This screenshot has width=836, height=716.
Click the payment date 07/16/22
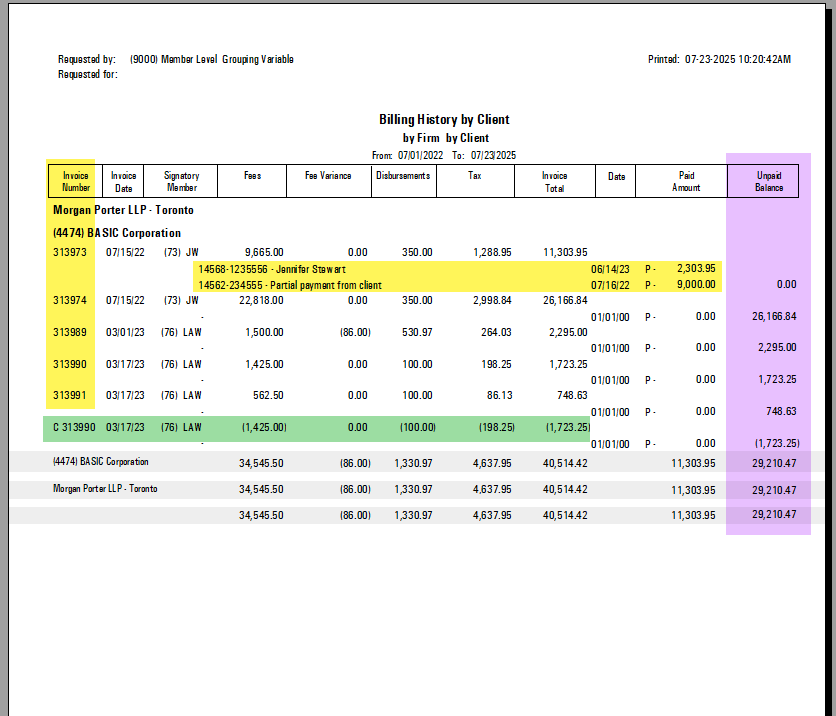[x=610, y=285]
